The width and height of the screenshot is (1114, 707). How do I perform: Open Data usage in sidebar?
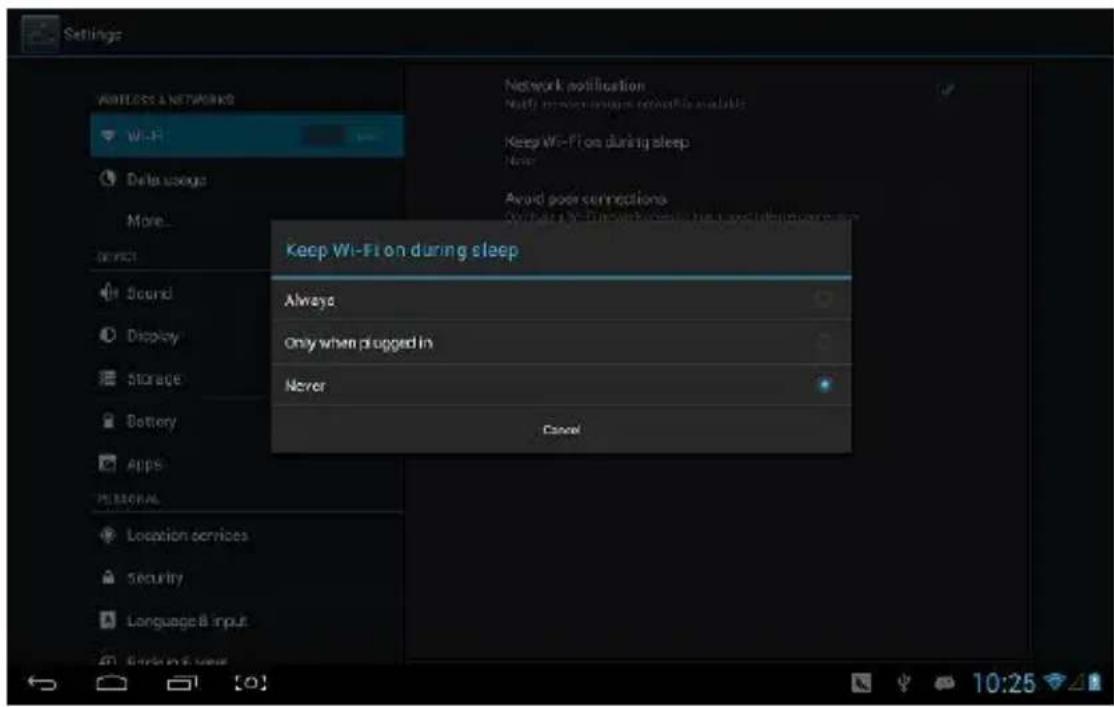247,179
